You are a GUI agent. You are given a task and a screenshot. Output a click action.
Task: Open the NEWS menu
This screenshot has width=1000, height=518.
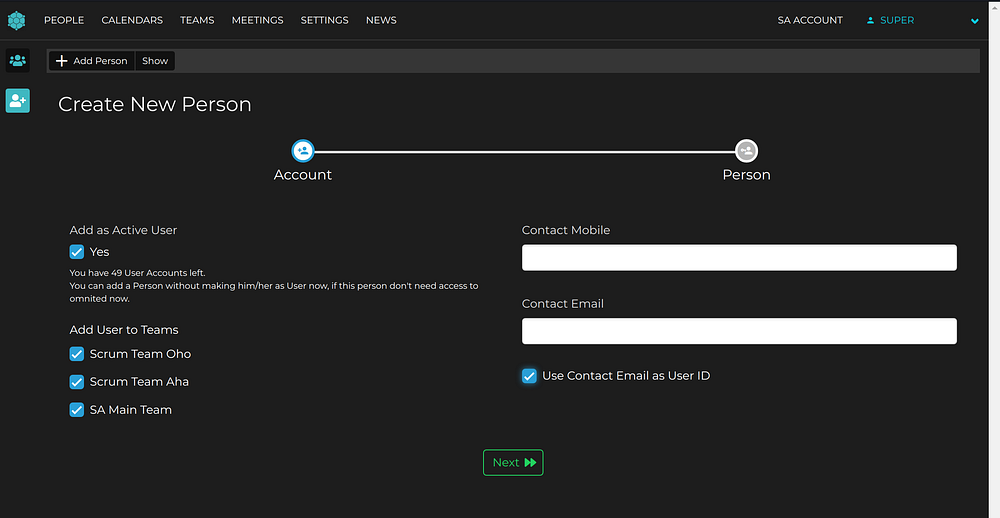point(381,20)
